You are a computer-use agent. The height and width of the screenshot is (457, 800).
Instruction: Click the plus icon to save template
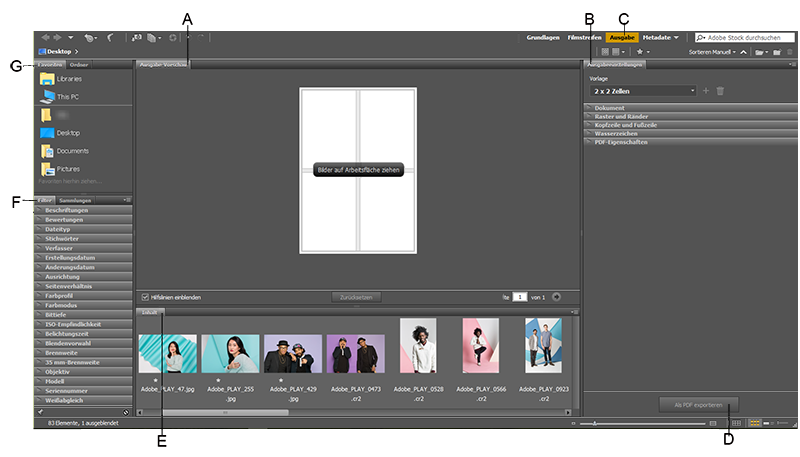pyautogui.click(x=705, y=91)
